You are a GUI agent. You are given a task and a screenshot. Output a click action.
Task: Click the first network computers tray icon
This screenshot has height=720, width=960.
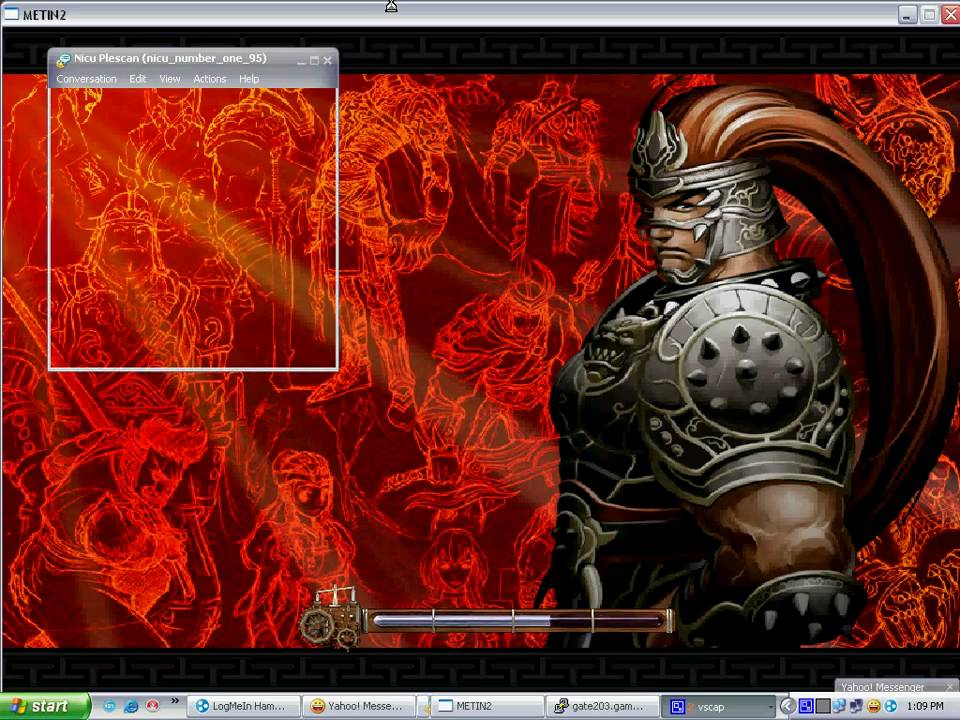(x=839, y=707)
